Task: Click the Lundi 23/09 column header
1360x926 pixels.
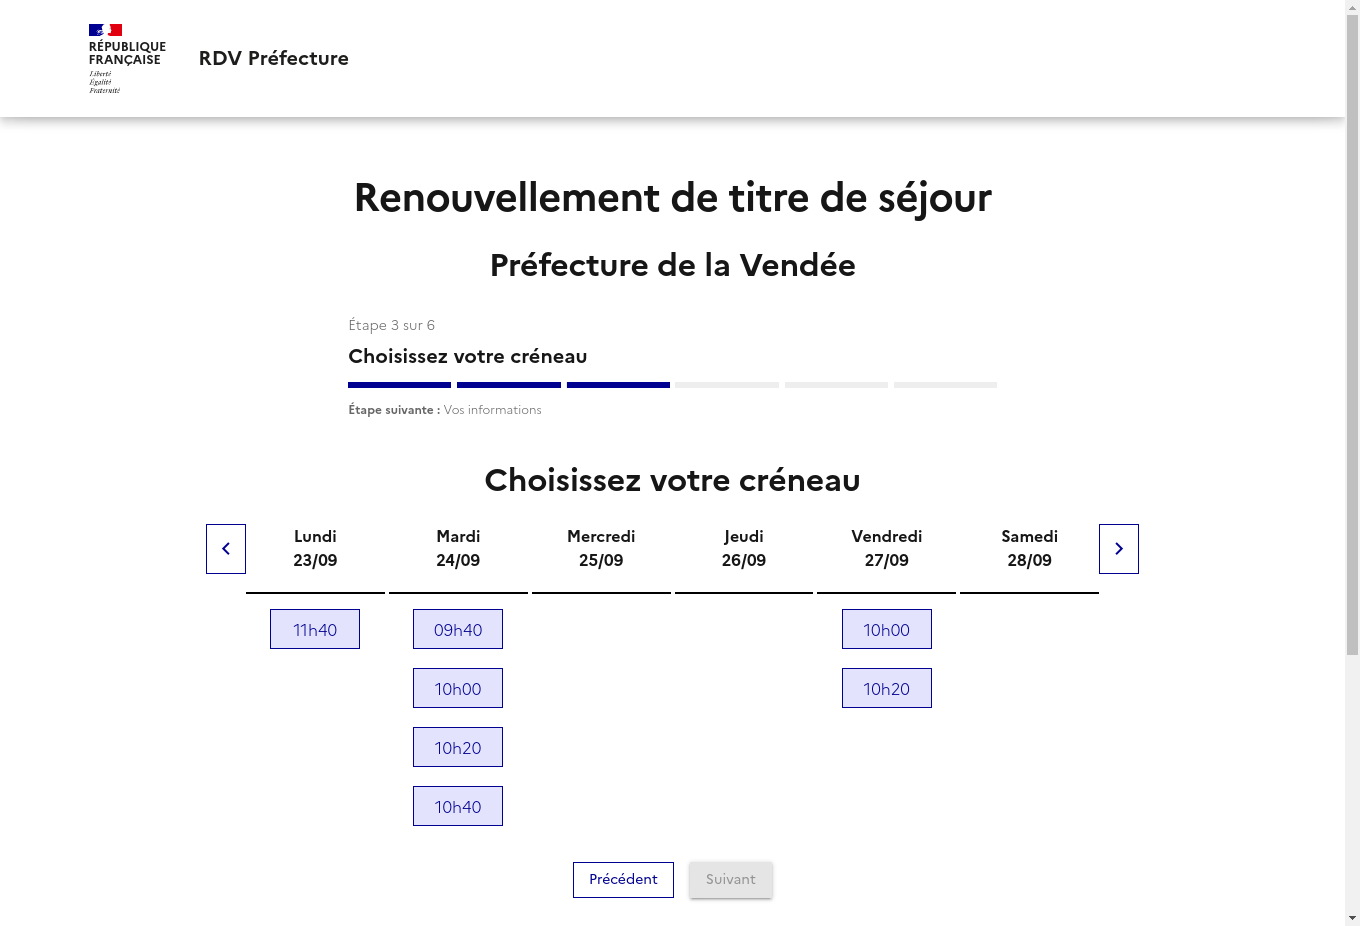Action: click(315, 549)
